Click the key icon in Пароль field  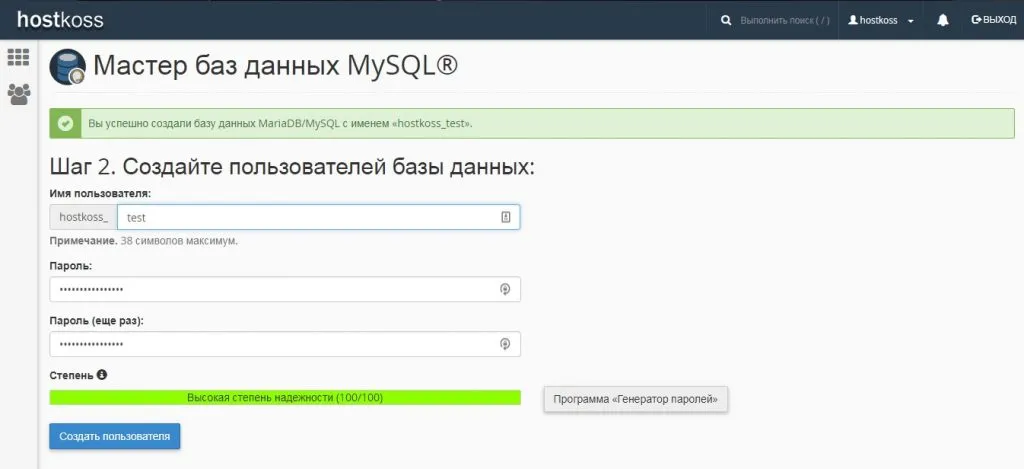pos(505,289)
